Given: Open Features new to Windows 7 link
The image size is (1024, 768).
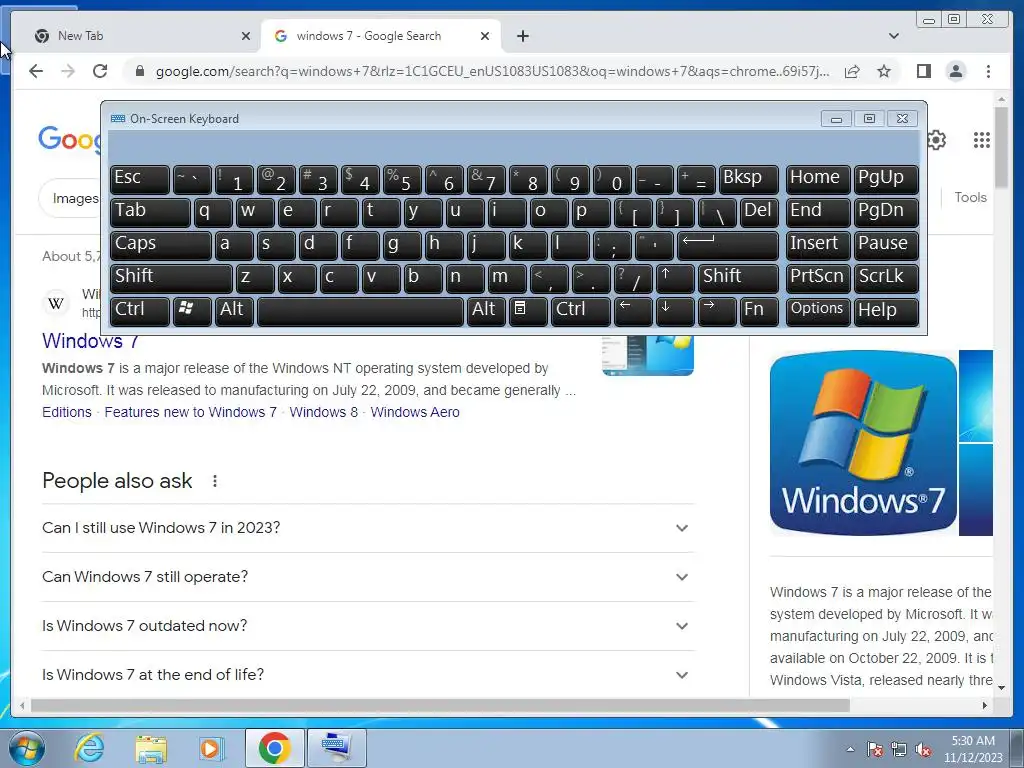Looking at the screenshot, I should (x=191, y=412).
